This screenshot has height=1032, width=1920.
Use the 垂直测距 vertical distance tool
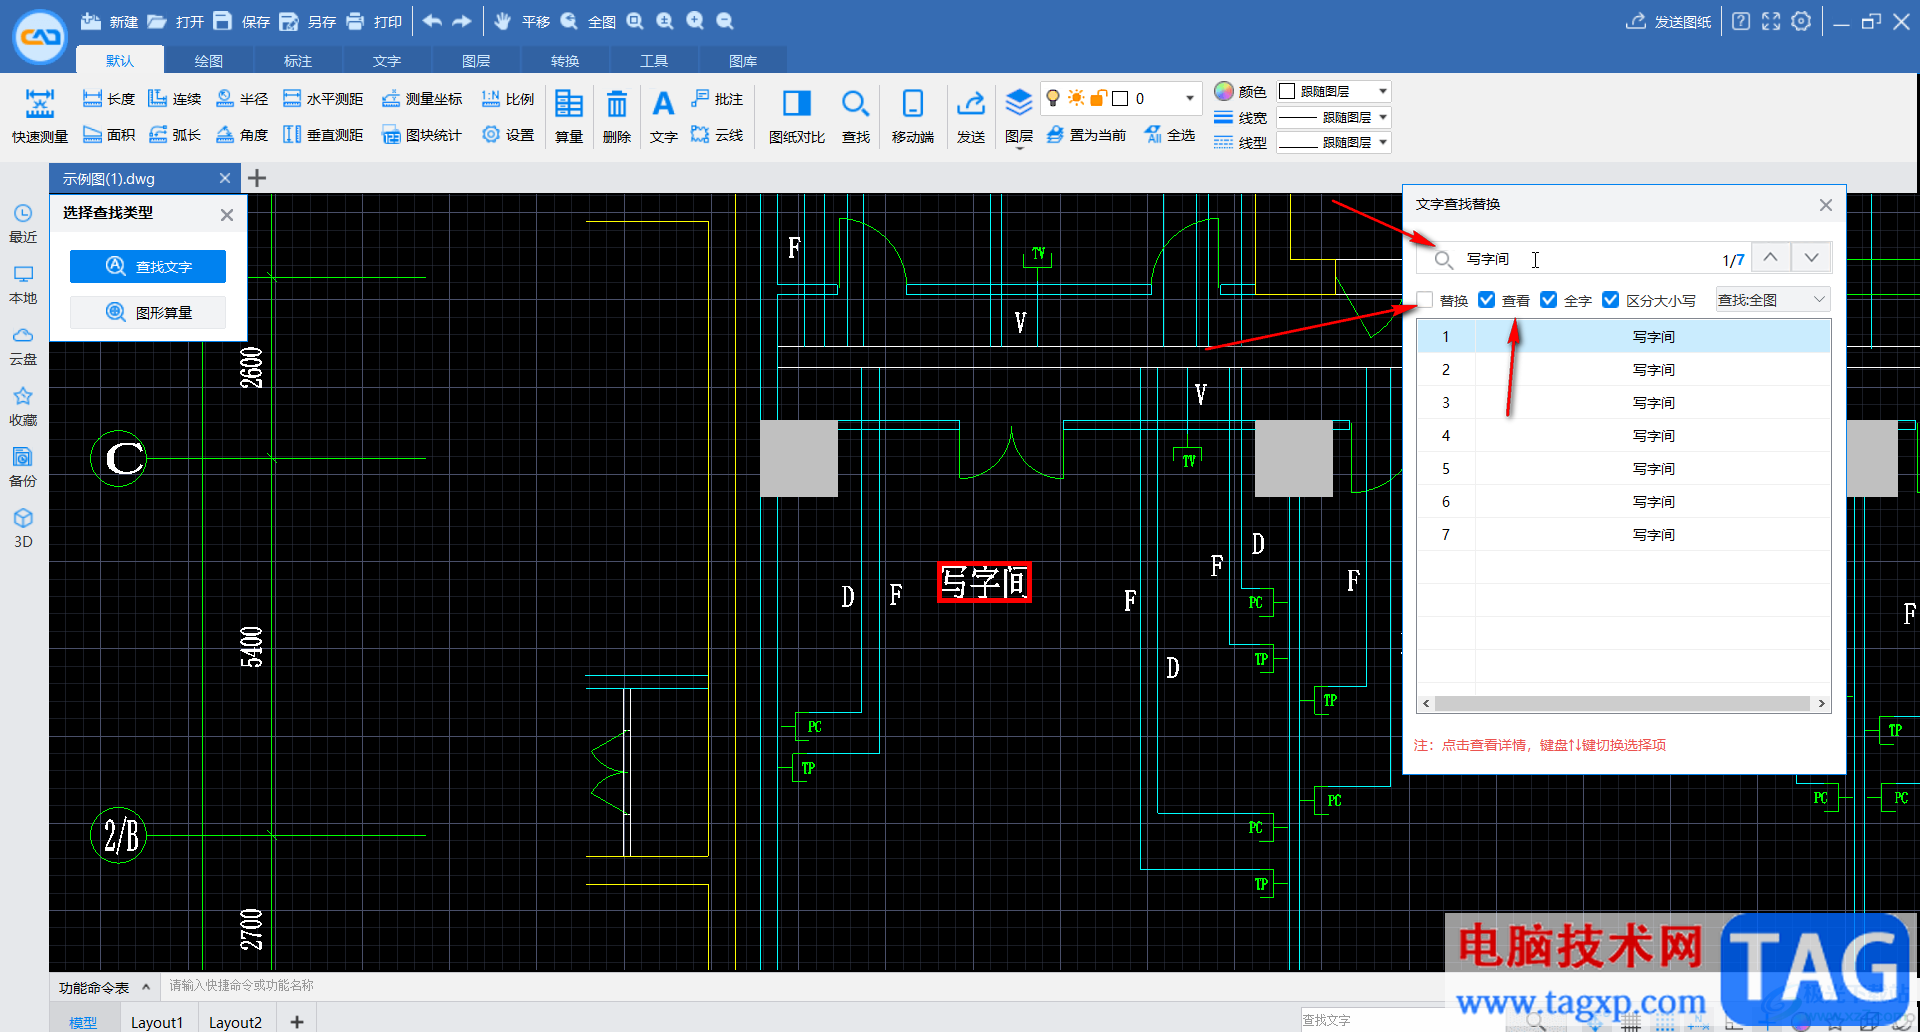(323, 135)
